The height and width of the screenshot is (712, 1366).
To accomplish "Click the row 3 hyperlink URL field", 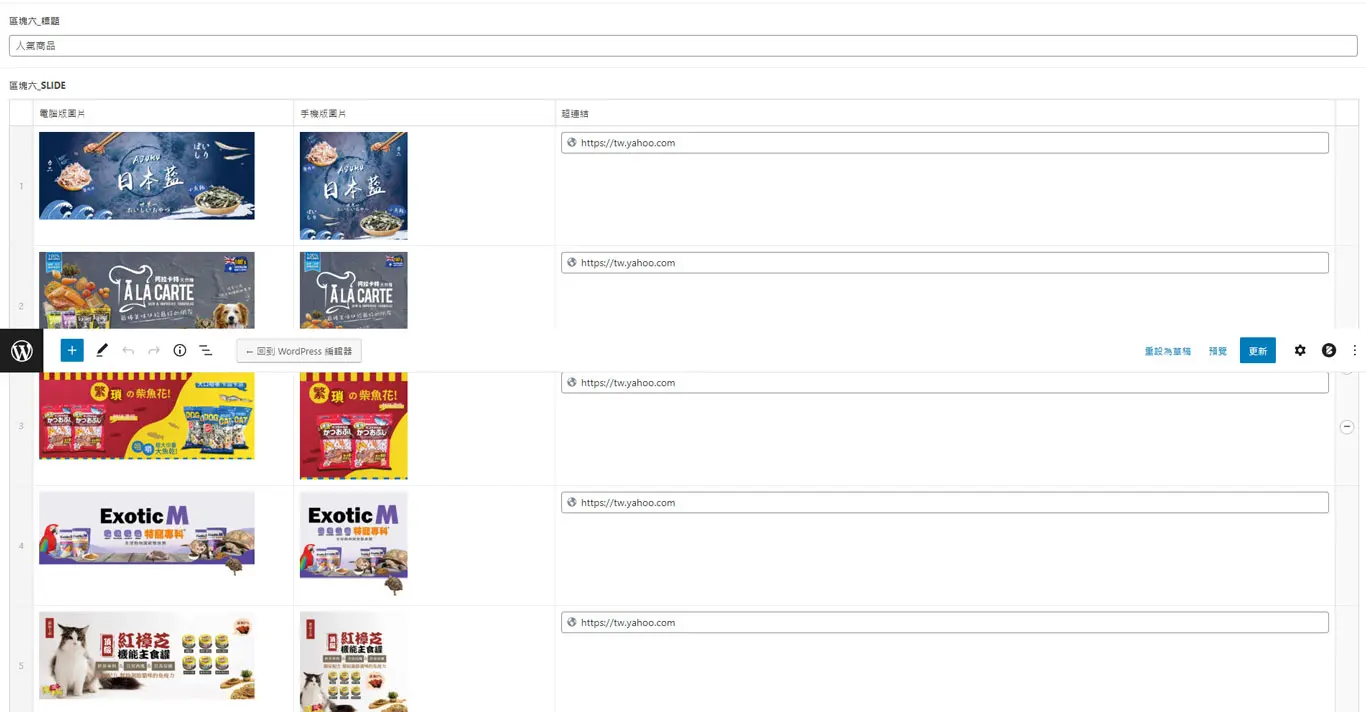I will coord(945,383).
